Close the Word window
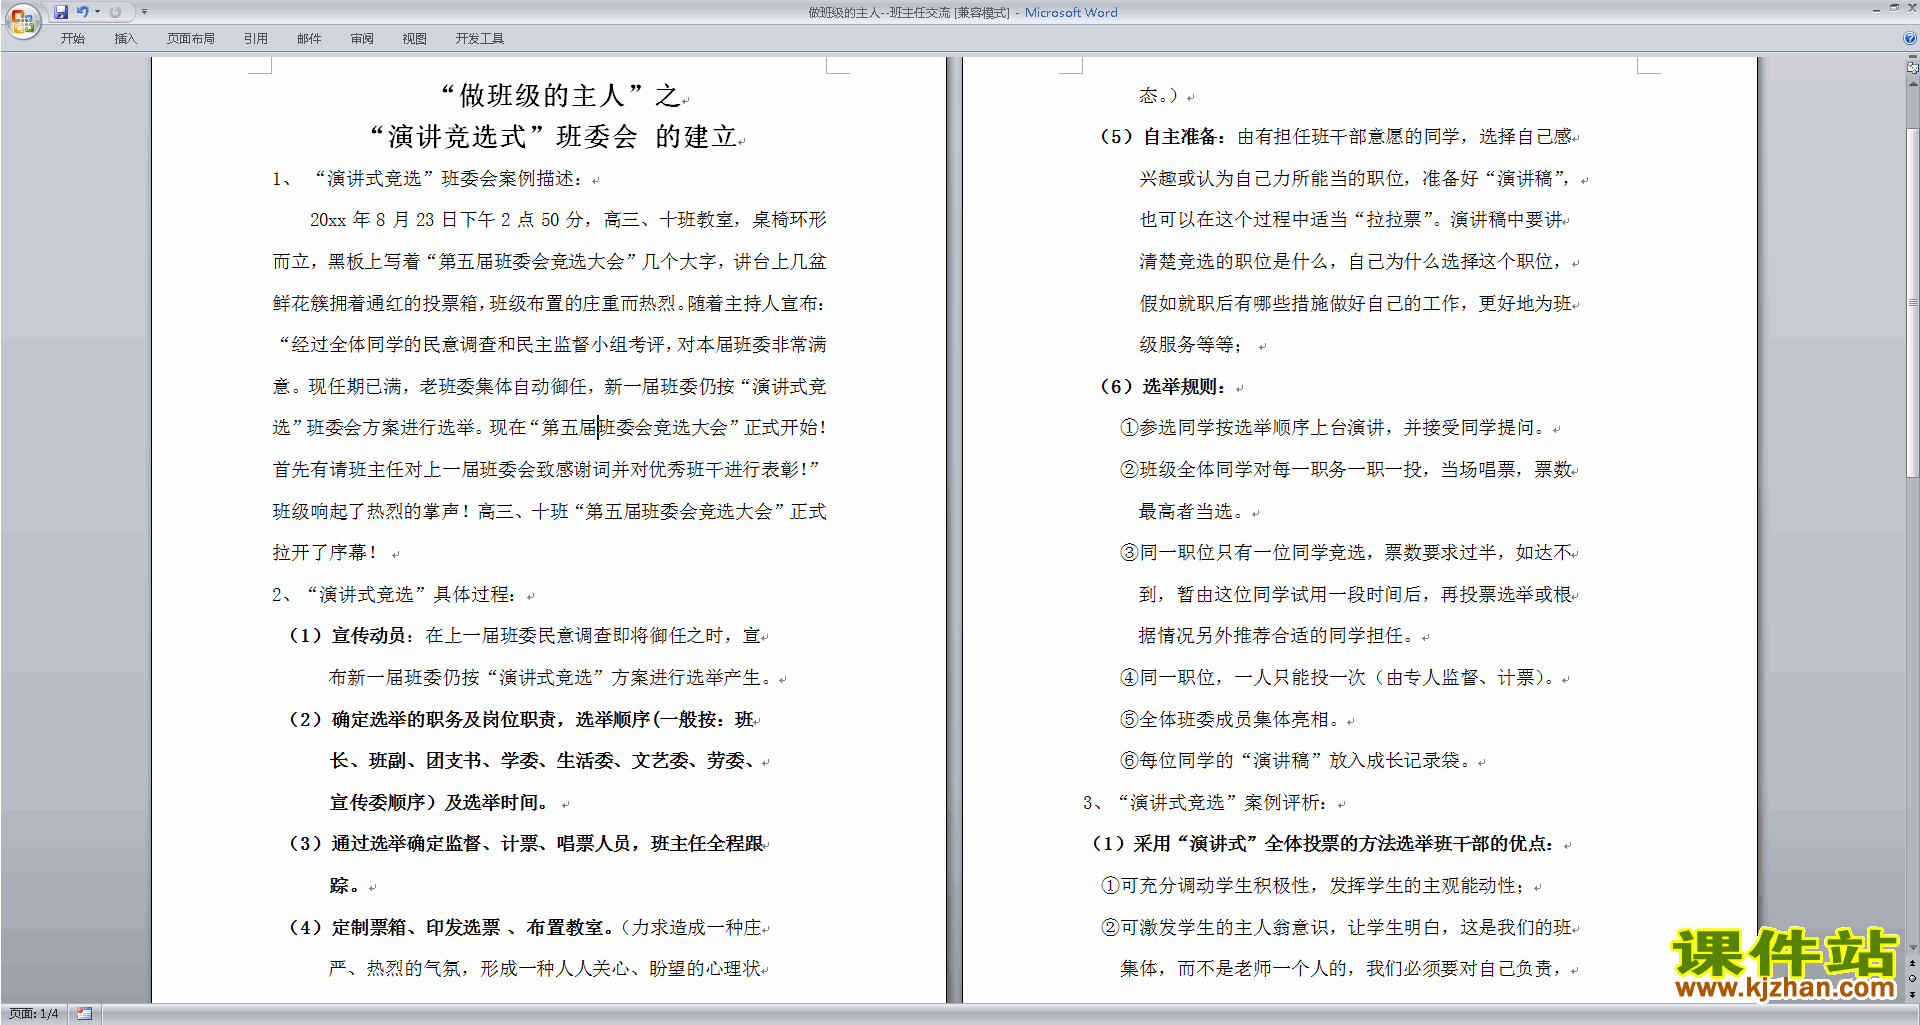1920x1025 pixels. (x=1912, y=8)
